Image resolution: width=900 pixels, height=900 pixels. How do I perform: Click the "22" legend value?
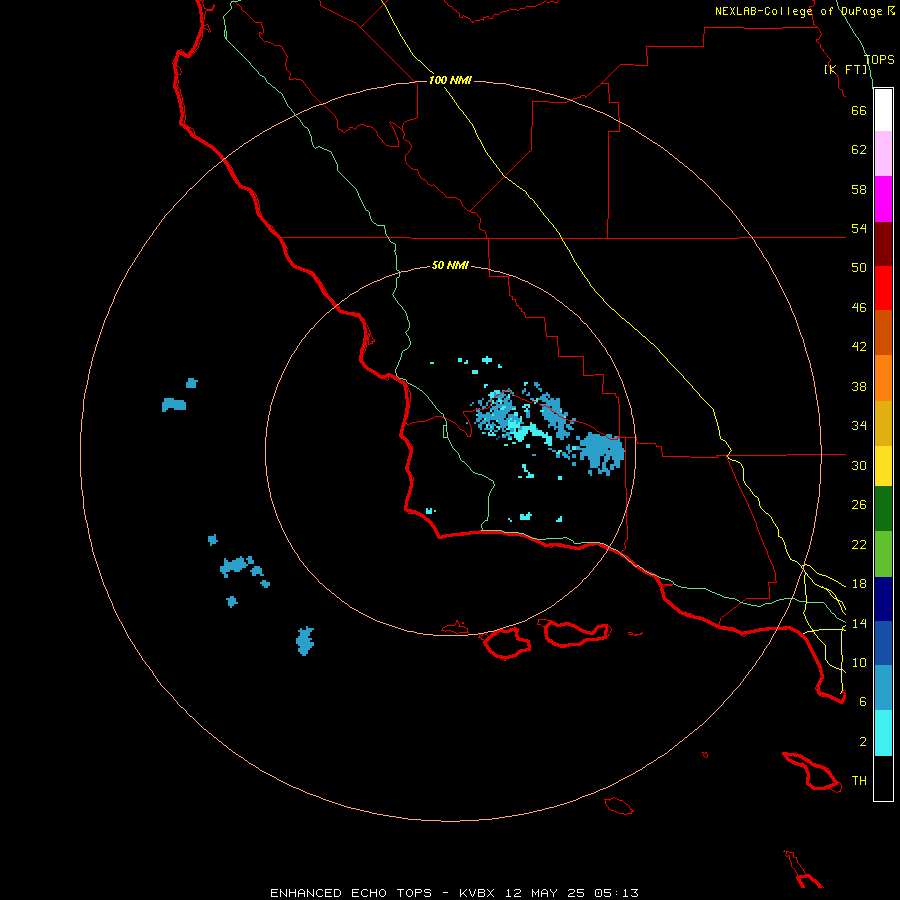click(x=859, y=545)
